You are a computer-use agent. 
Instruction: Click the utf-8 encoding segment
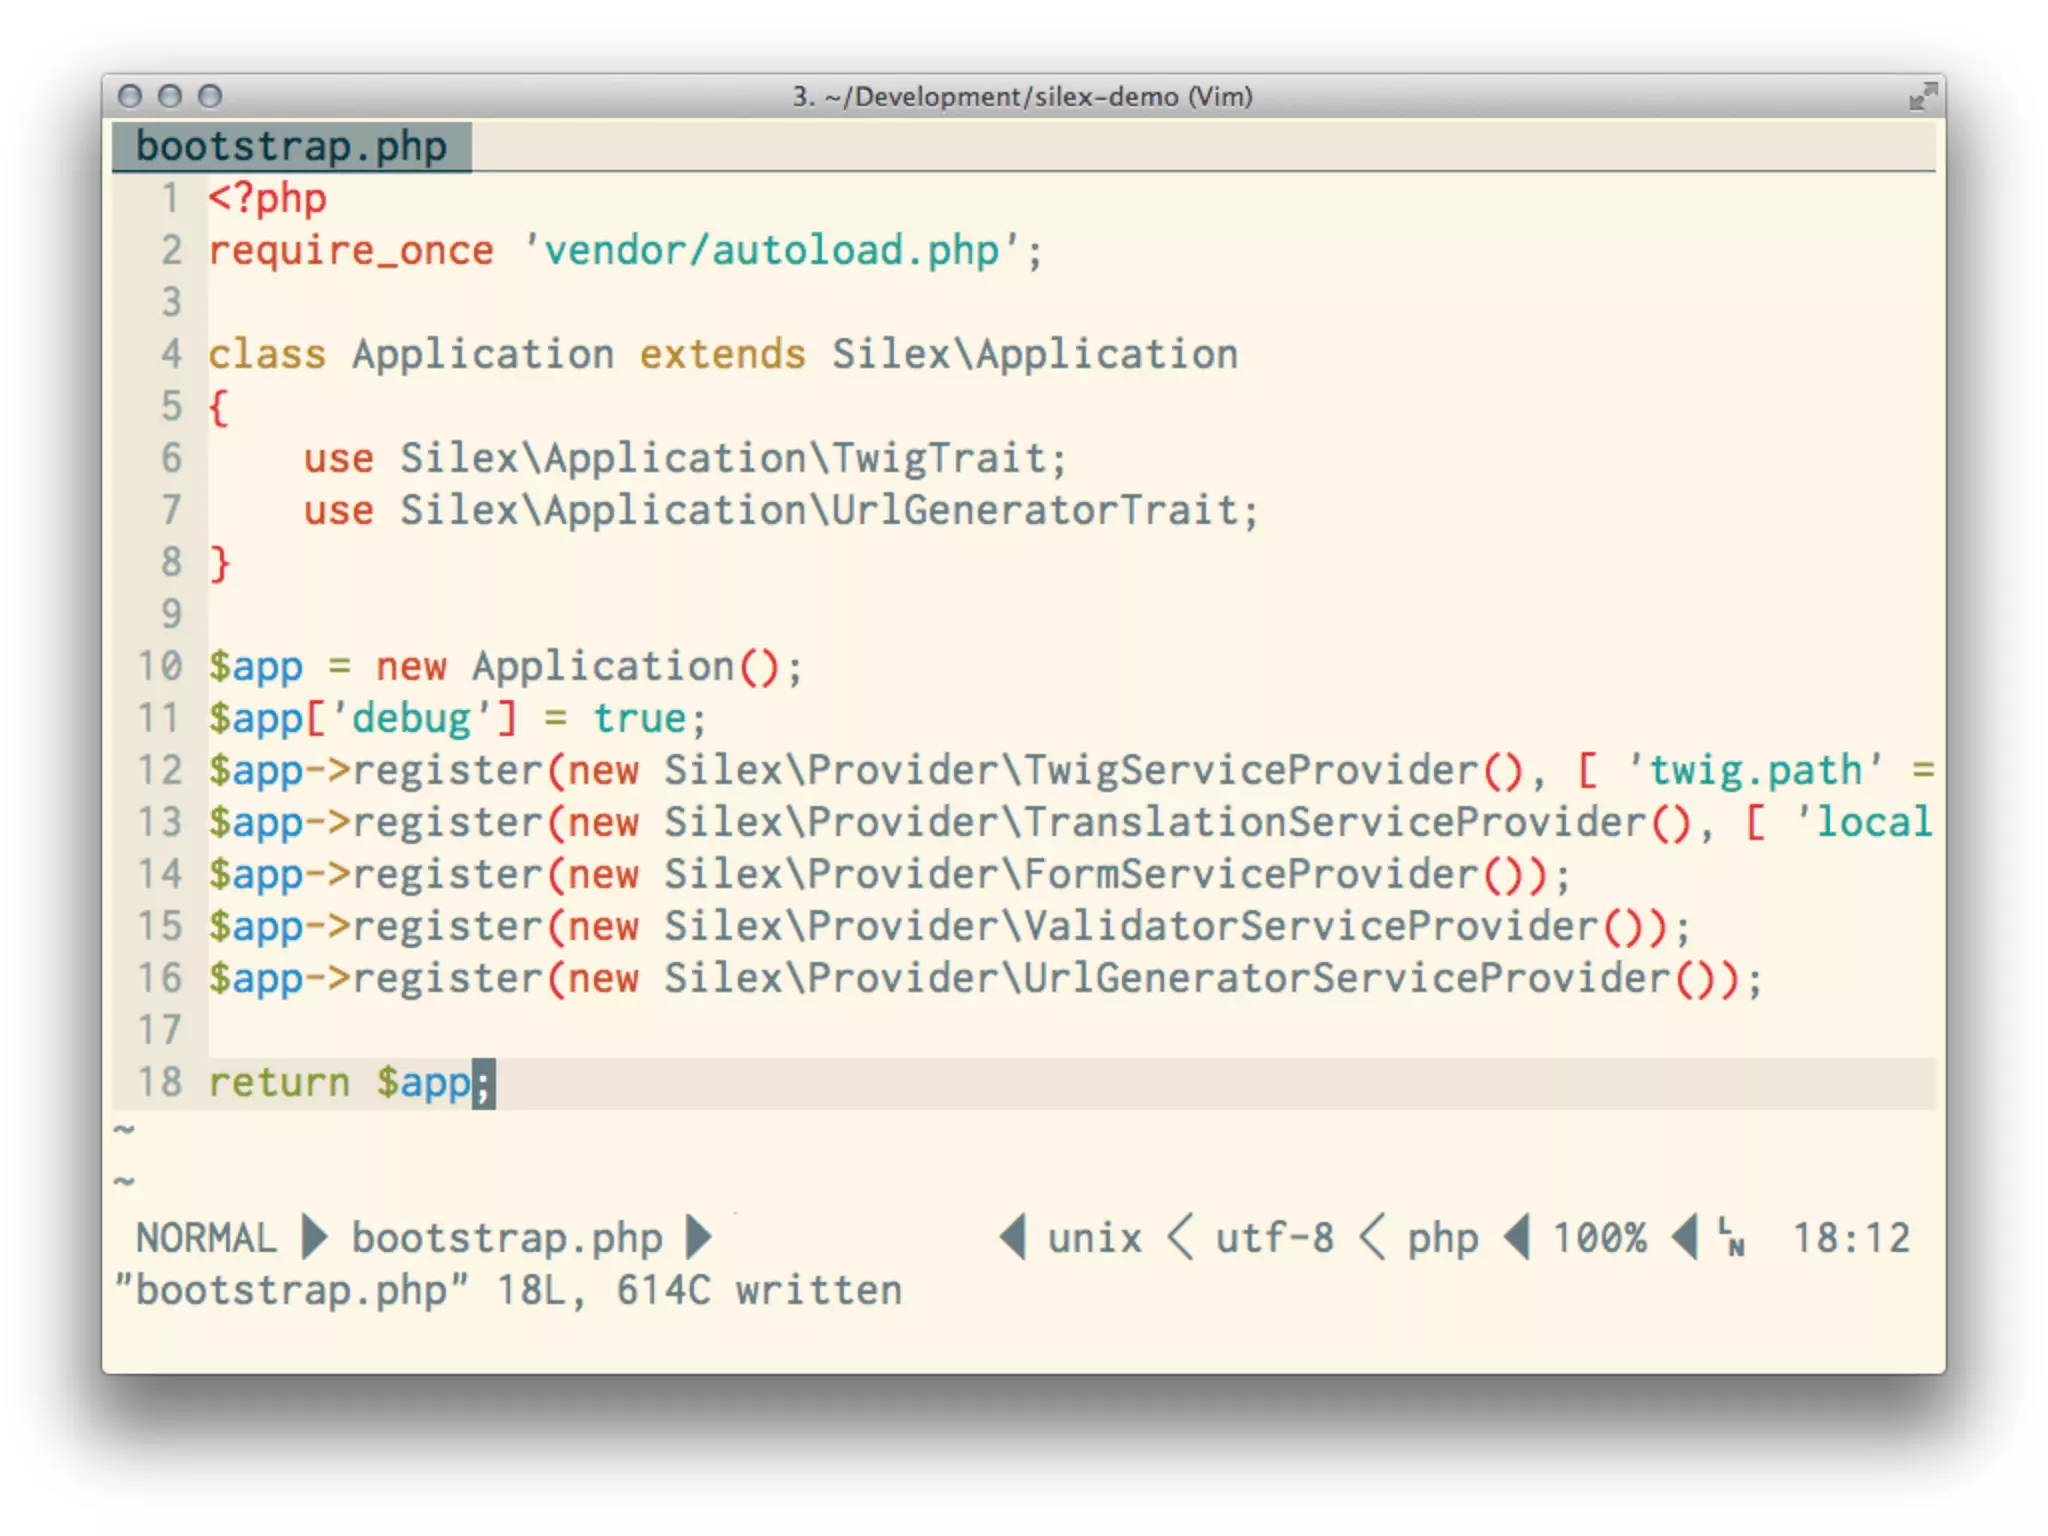1275,1238
